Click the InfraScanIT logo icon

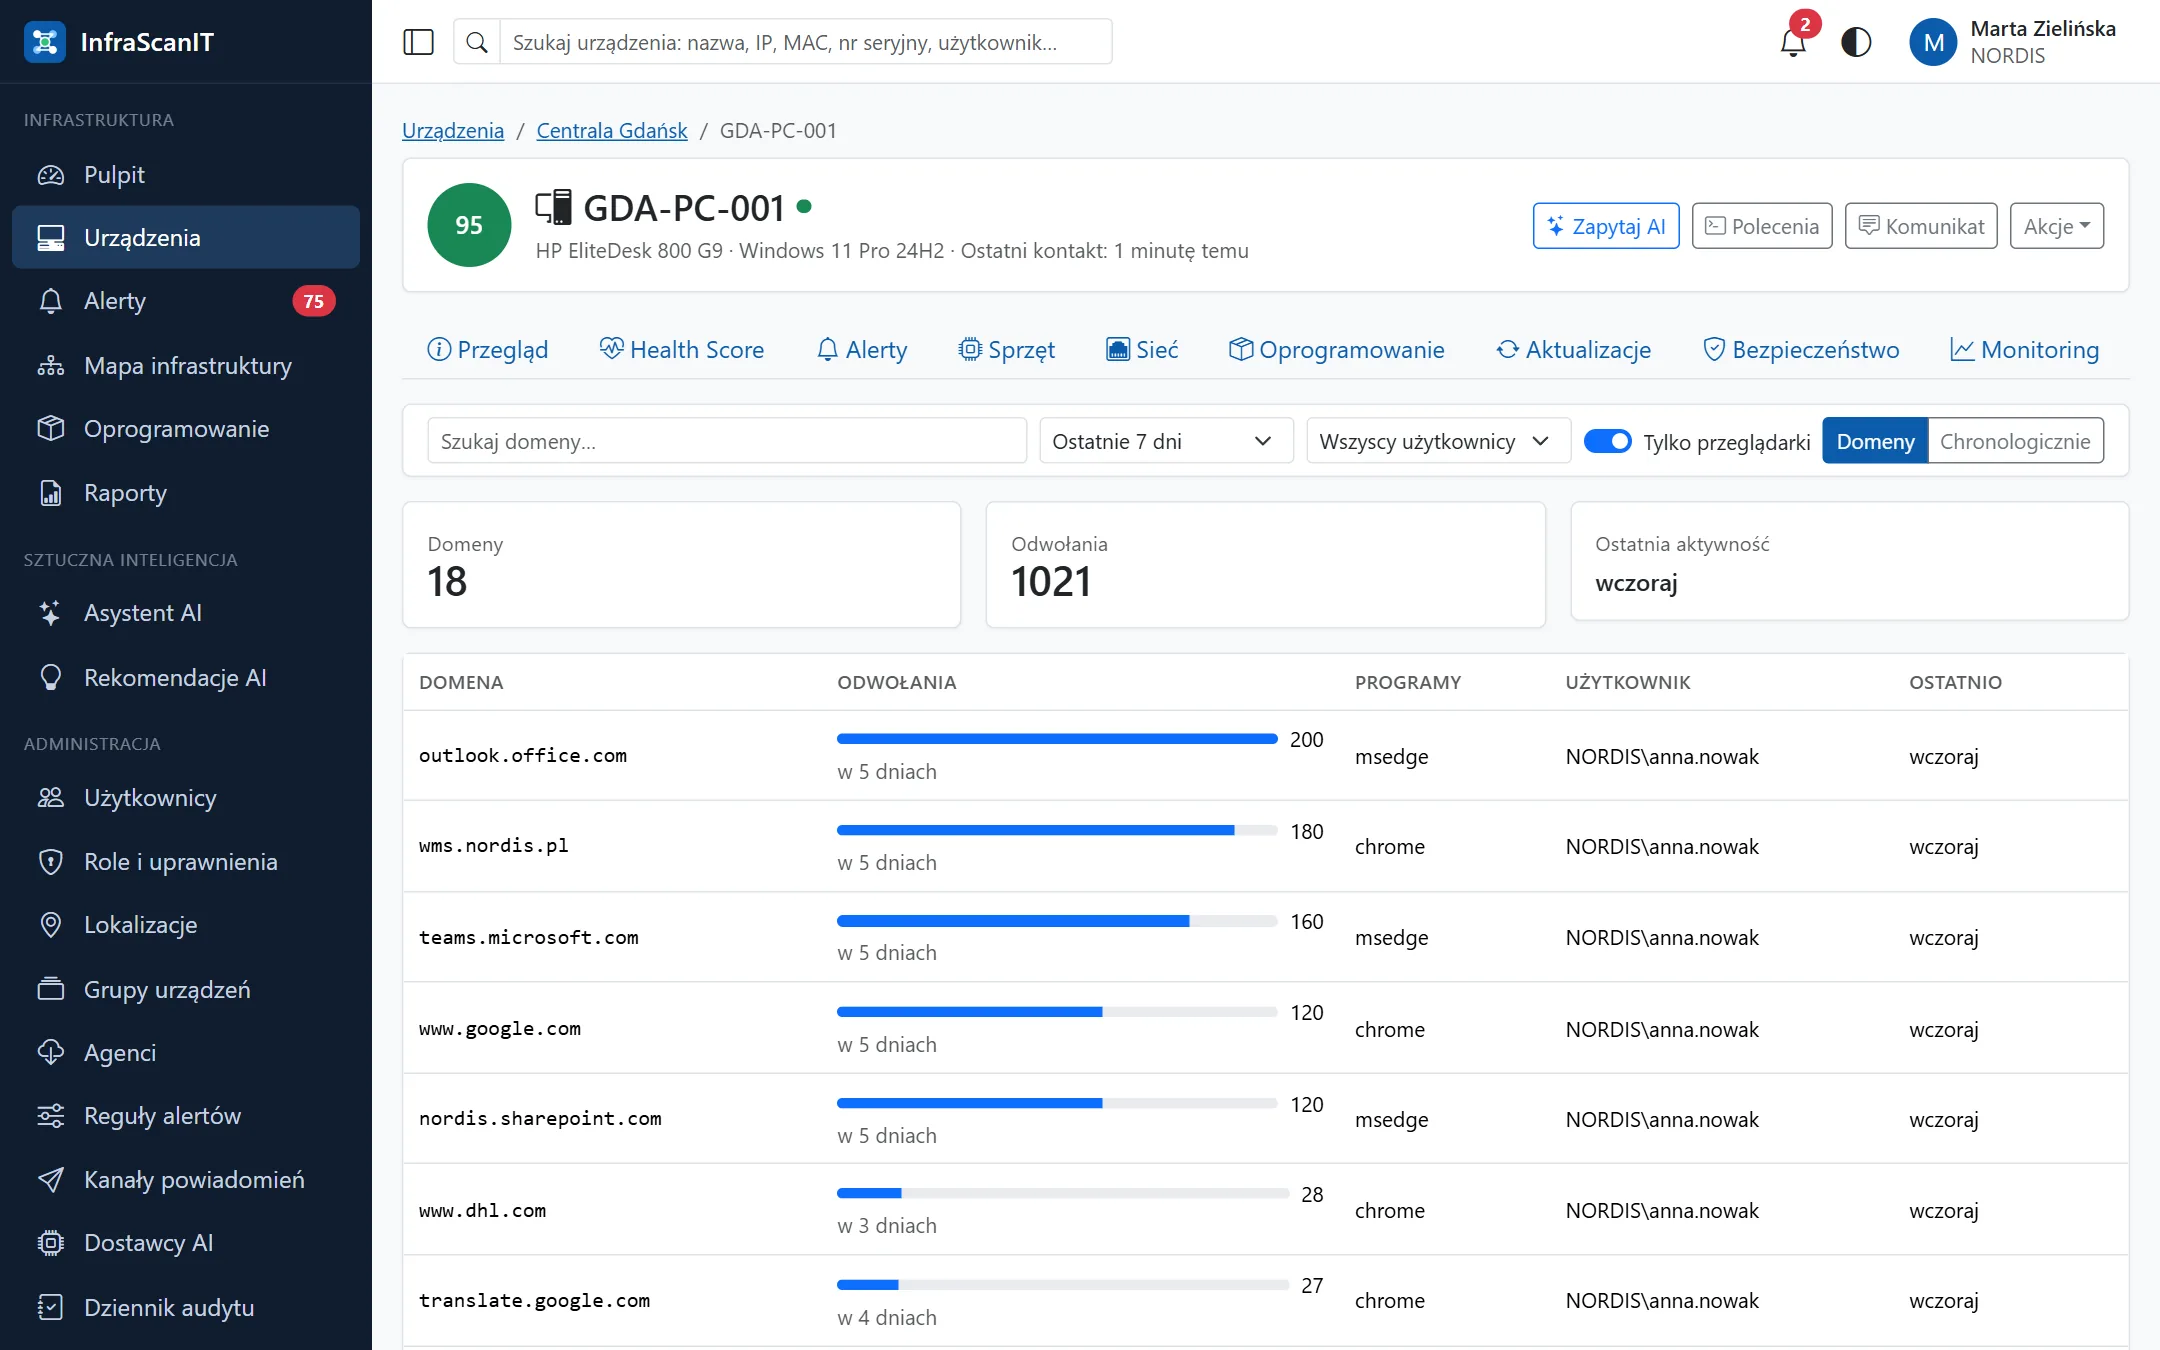(45, 42)
